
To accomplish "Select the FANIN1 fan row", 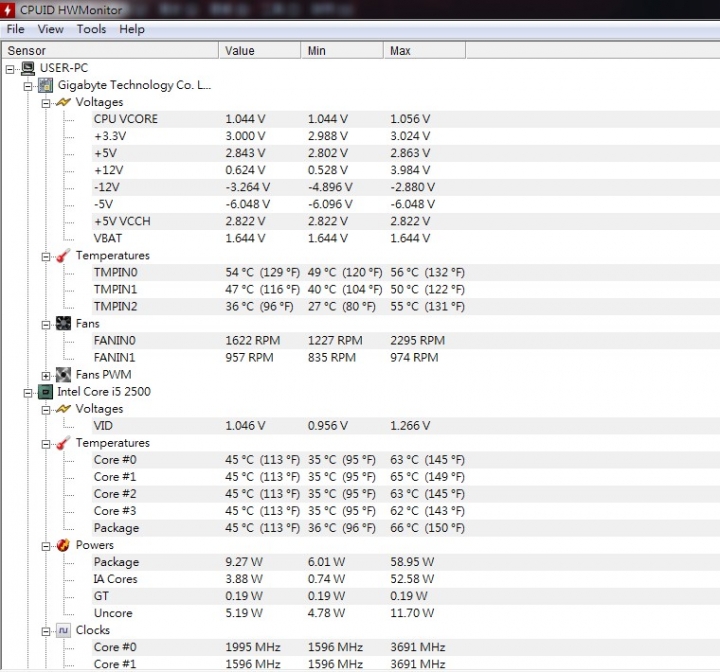I will pos(405,357).
